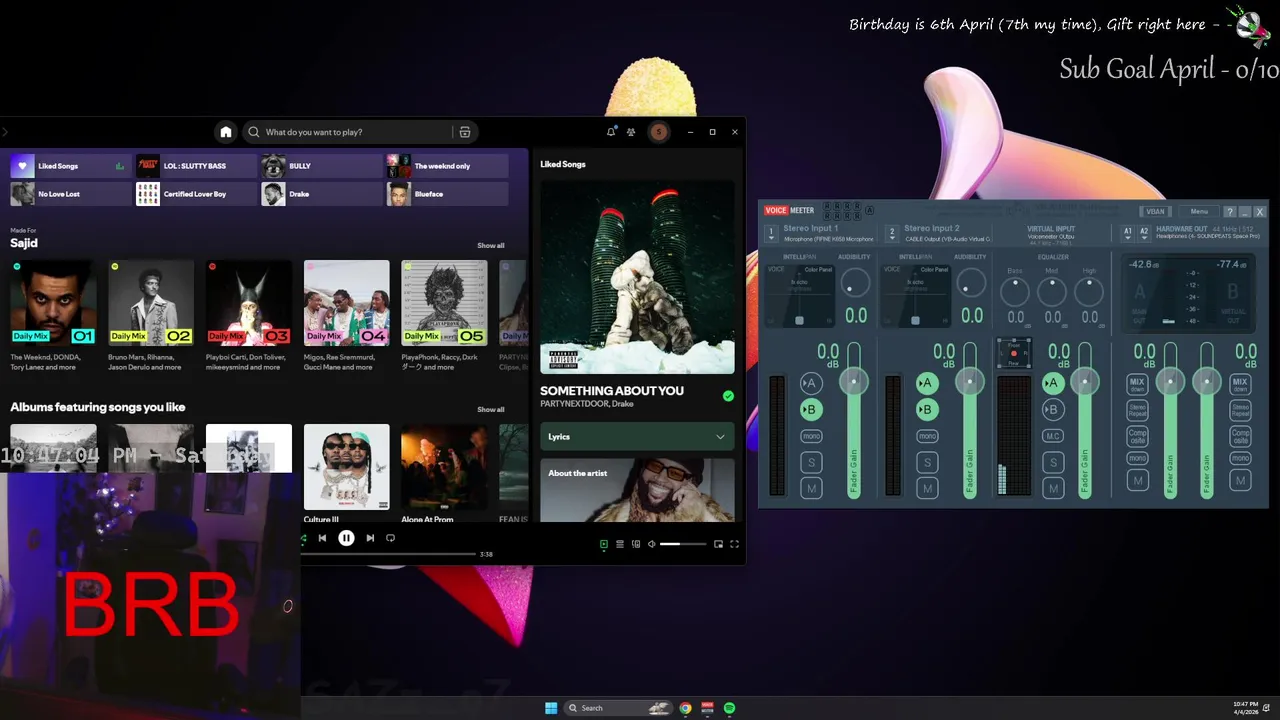Toggle B bus on Stereo Input 1

point(811,409)
